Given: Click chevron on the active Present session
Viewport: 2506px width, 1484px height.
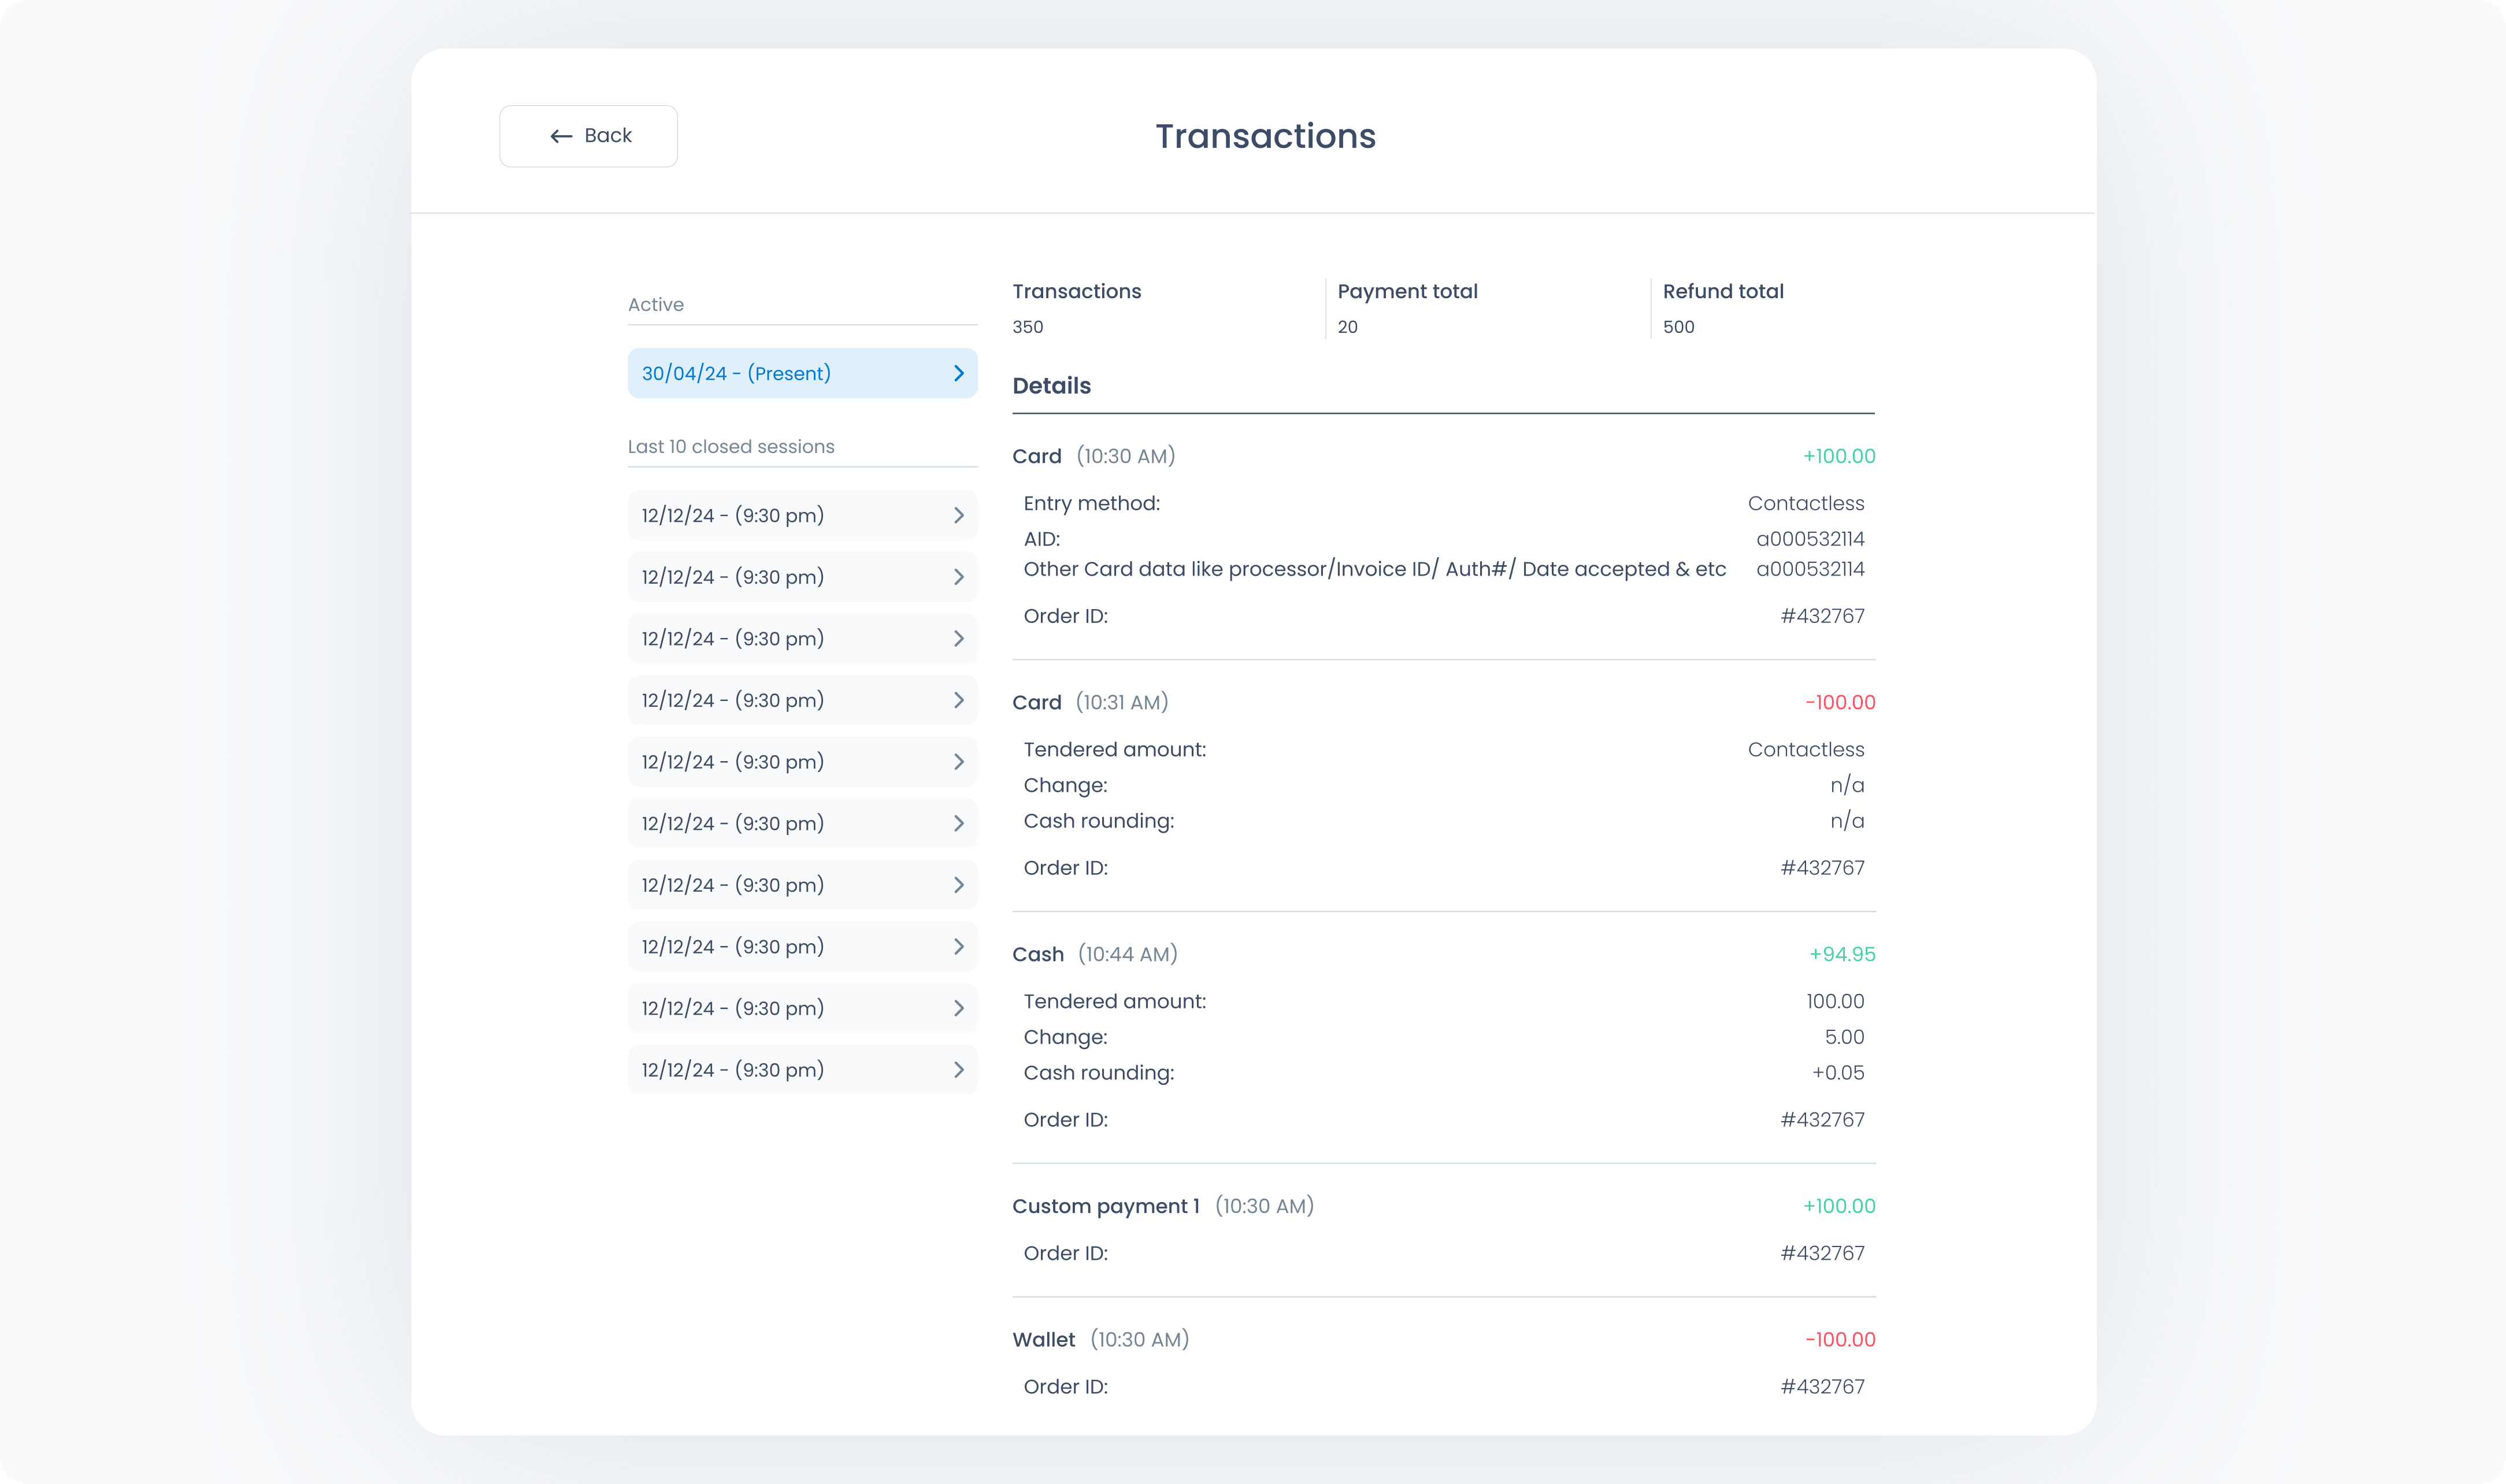Looking at the screenshot, I should coord(958,373).
